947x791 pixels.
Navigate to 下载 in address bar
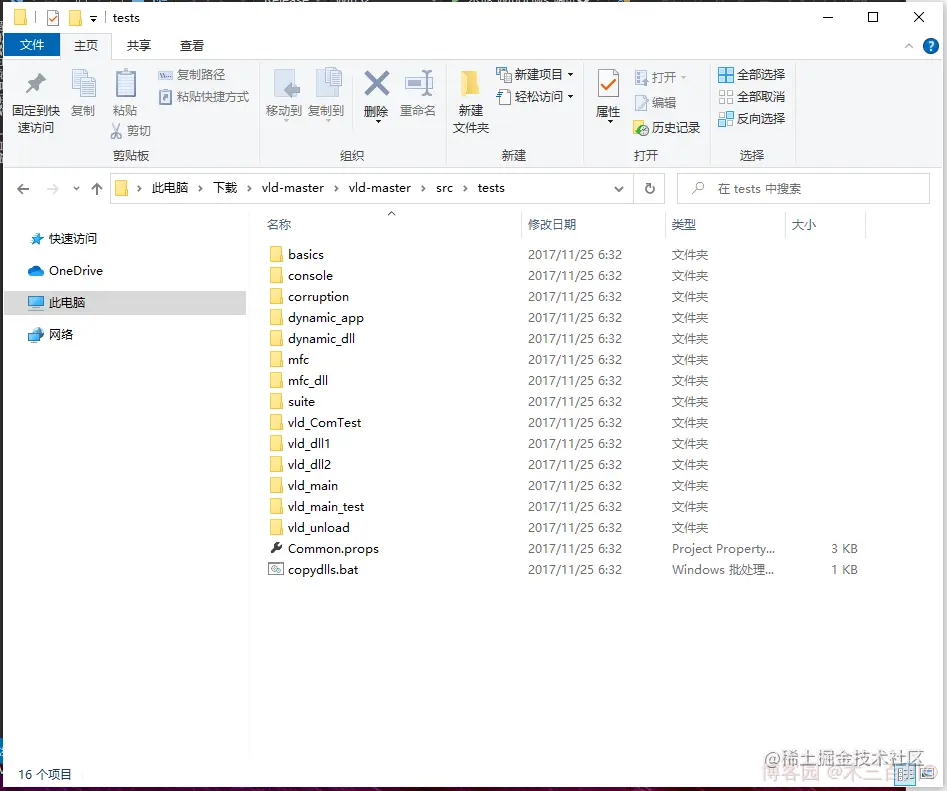pyautogui.click(x=225, y=188)
